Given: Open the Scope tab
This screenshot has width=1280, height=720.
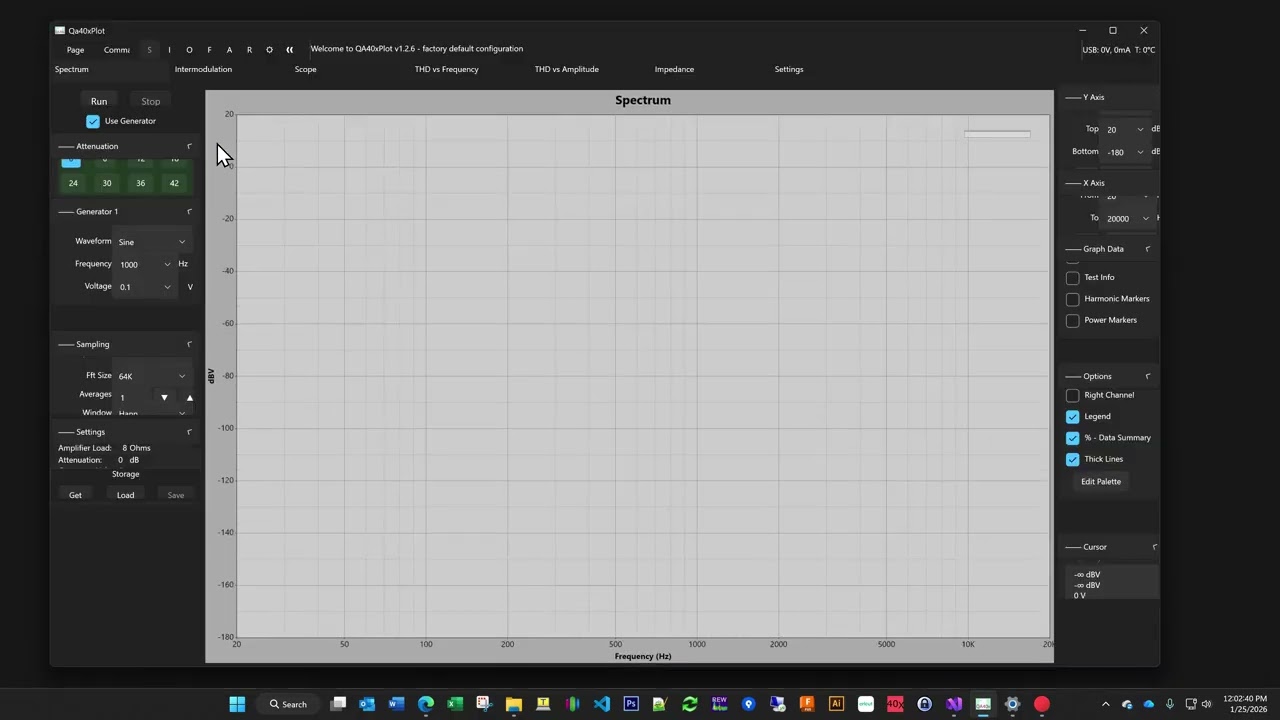Looking at the screenshot, I should coord(306,69).
